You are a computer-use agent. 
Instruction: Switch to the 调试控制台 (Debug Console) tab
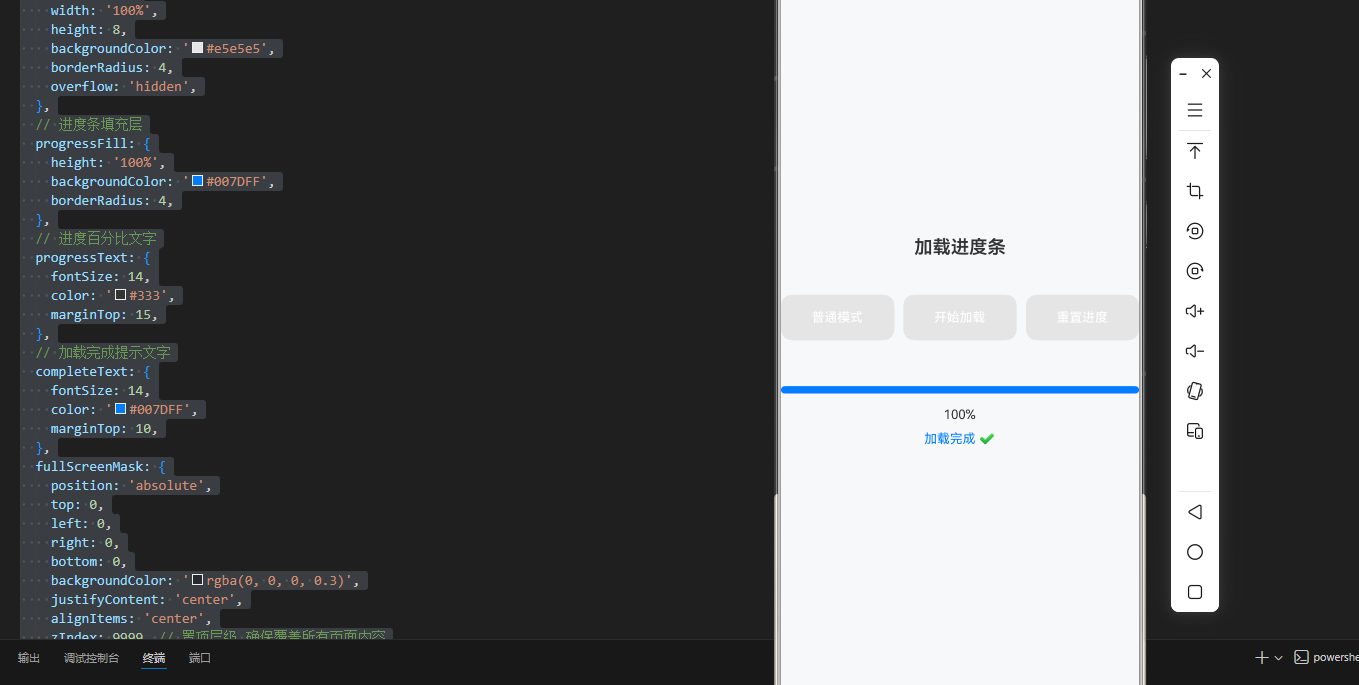[91, 658]
